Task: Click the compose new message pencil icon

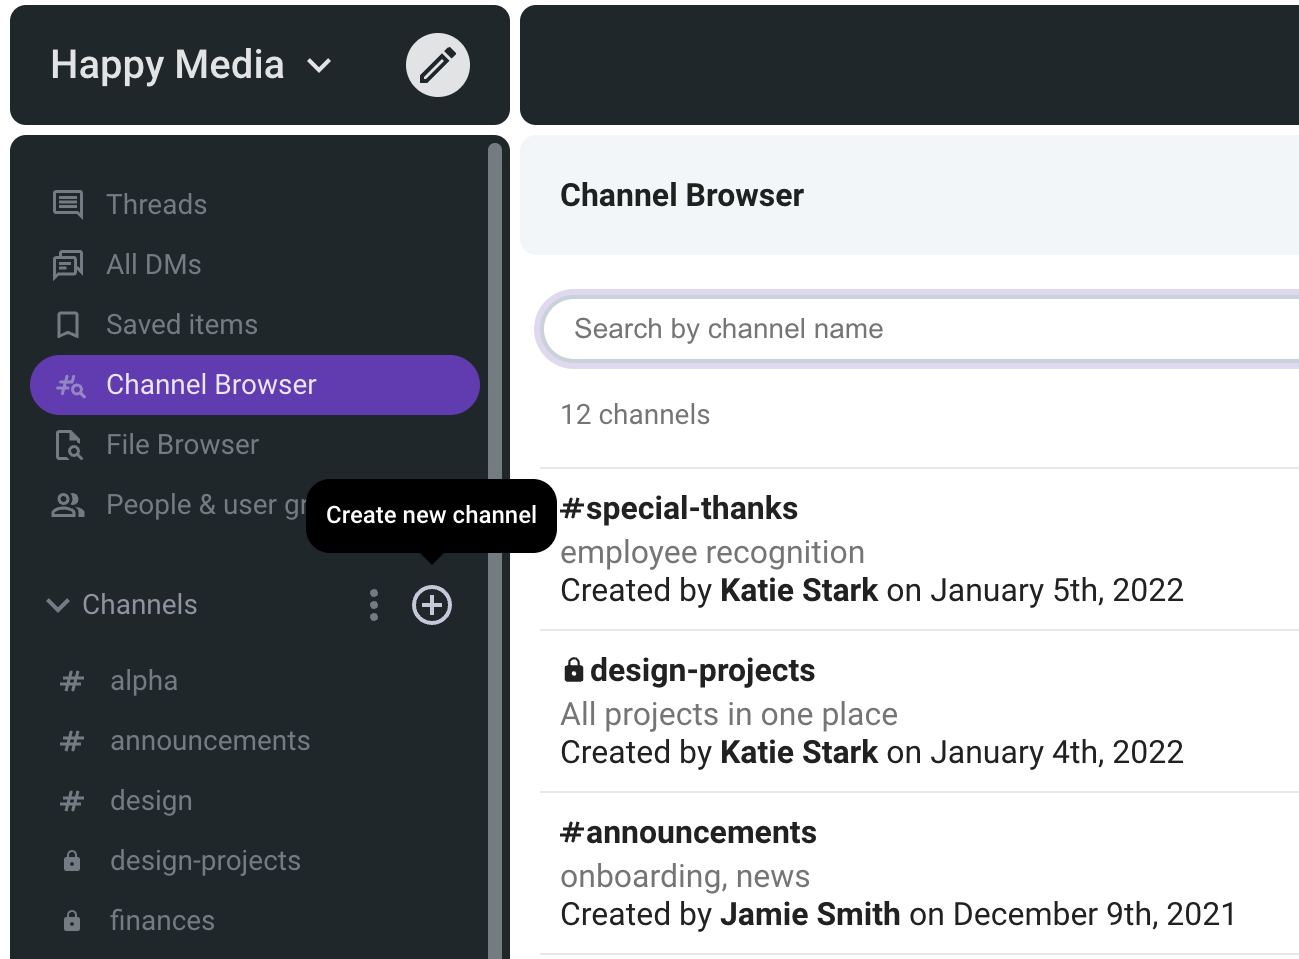Action: coord(437,65)
